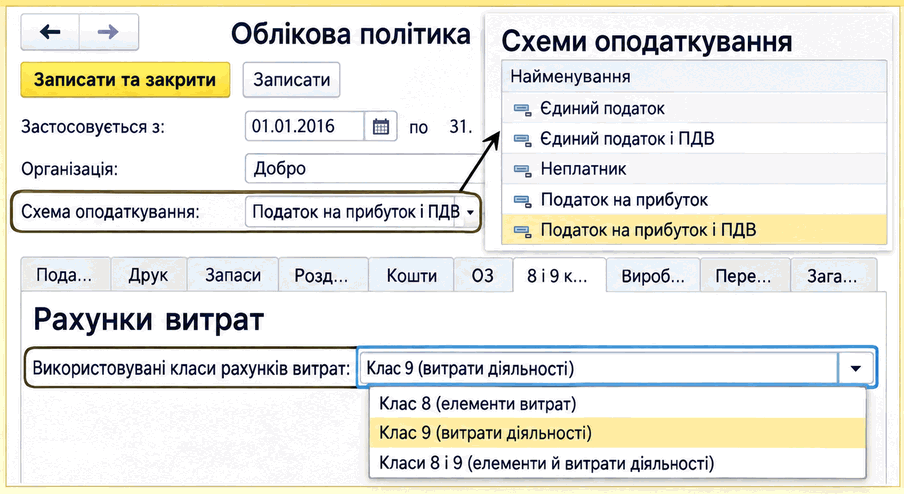This screenshot has height=494, width=904.
Task: Select Єдиний податок in the schemes list
Action: point(694,108)
